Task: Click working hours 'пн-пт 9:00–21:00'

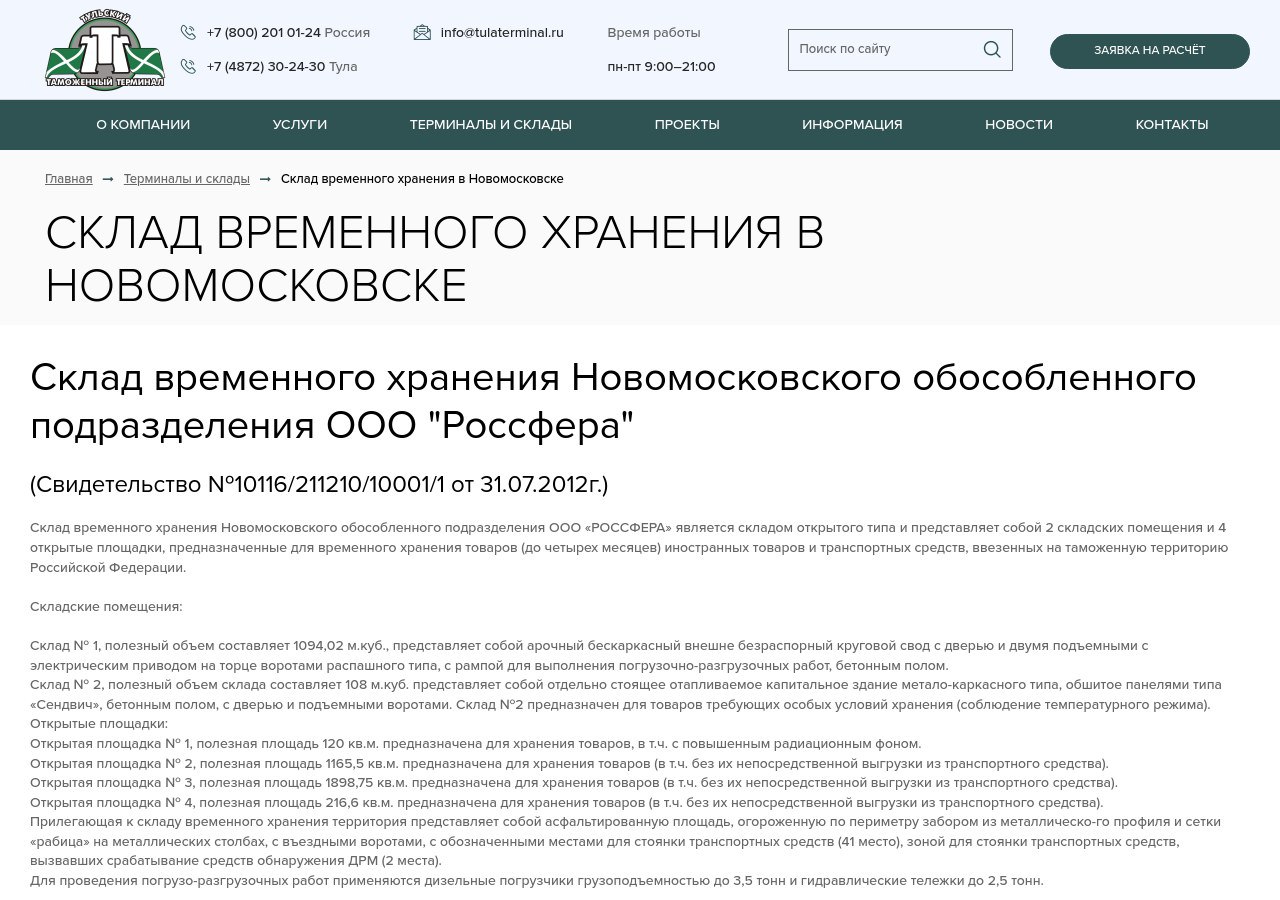Action: (x=661, y=66)
